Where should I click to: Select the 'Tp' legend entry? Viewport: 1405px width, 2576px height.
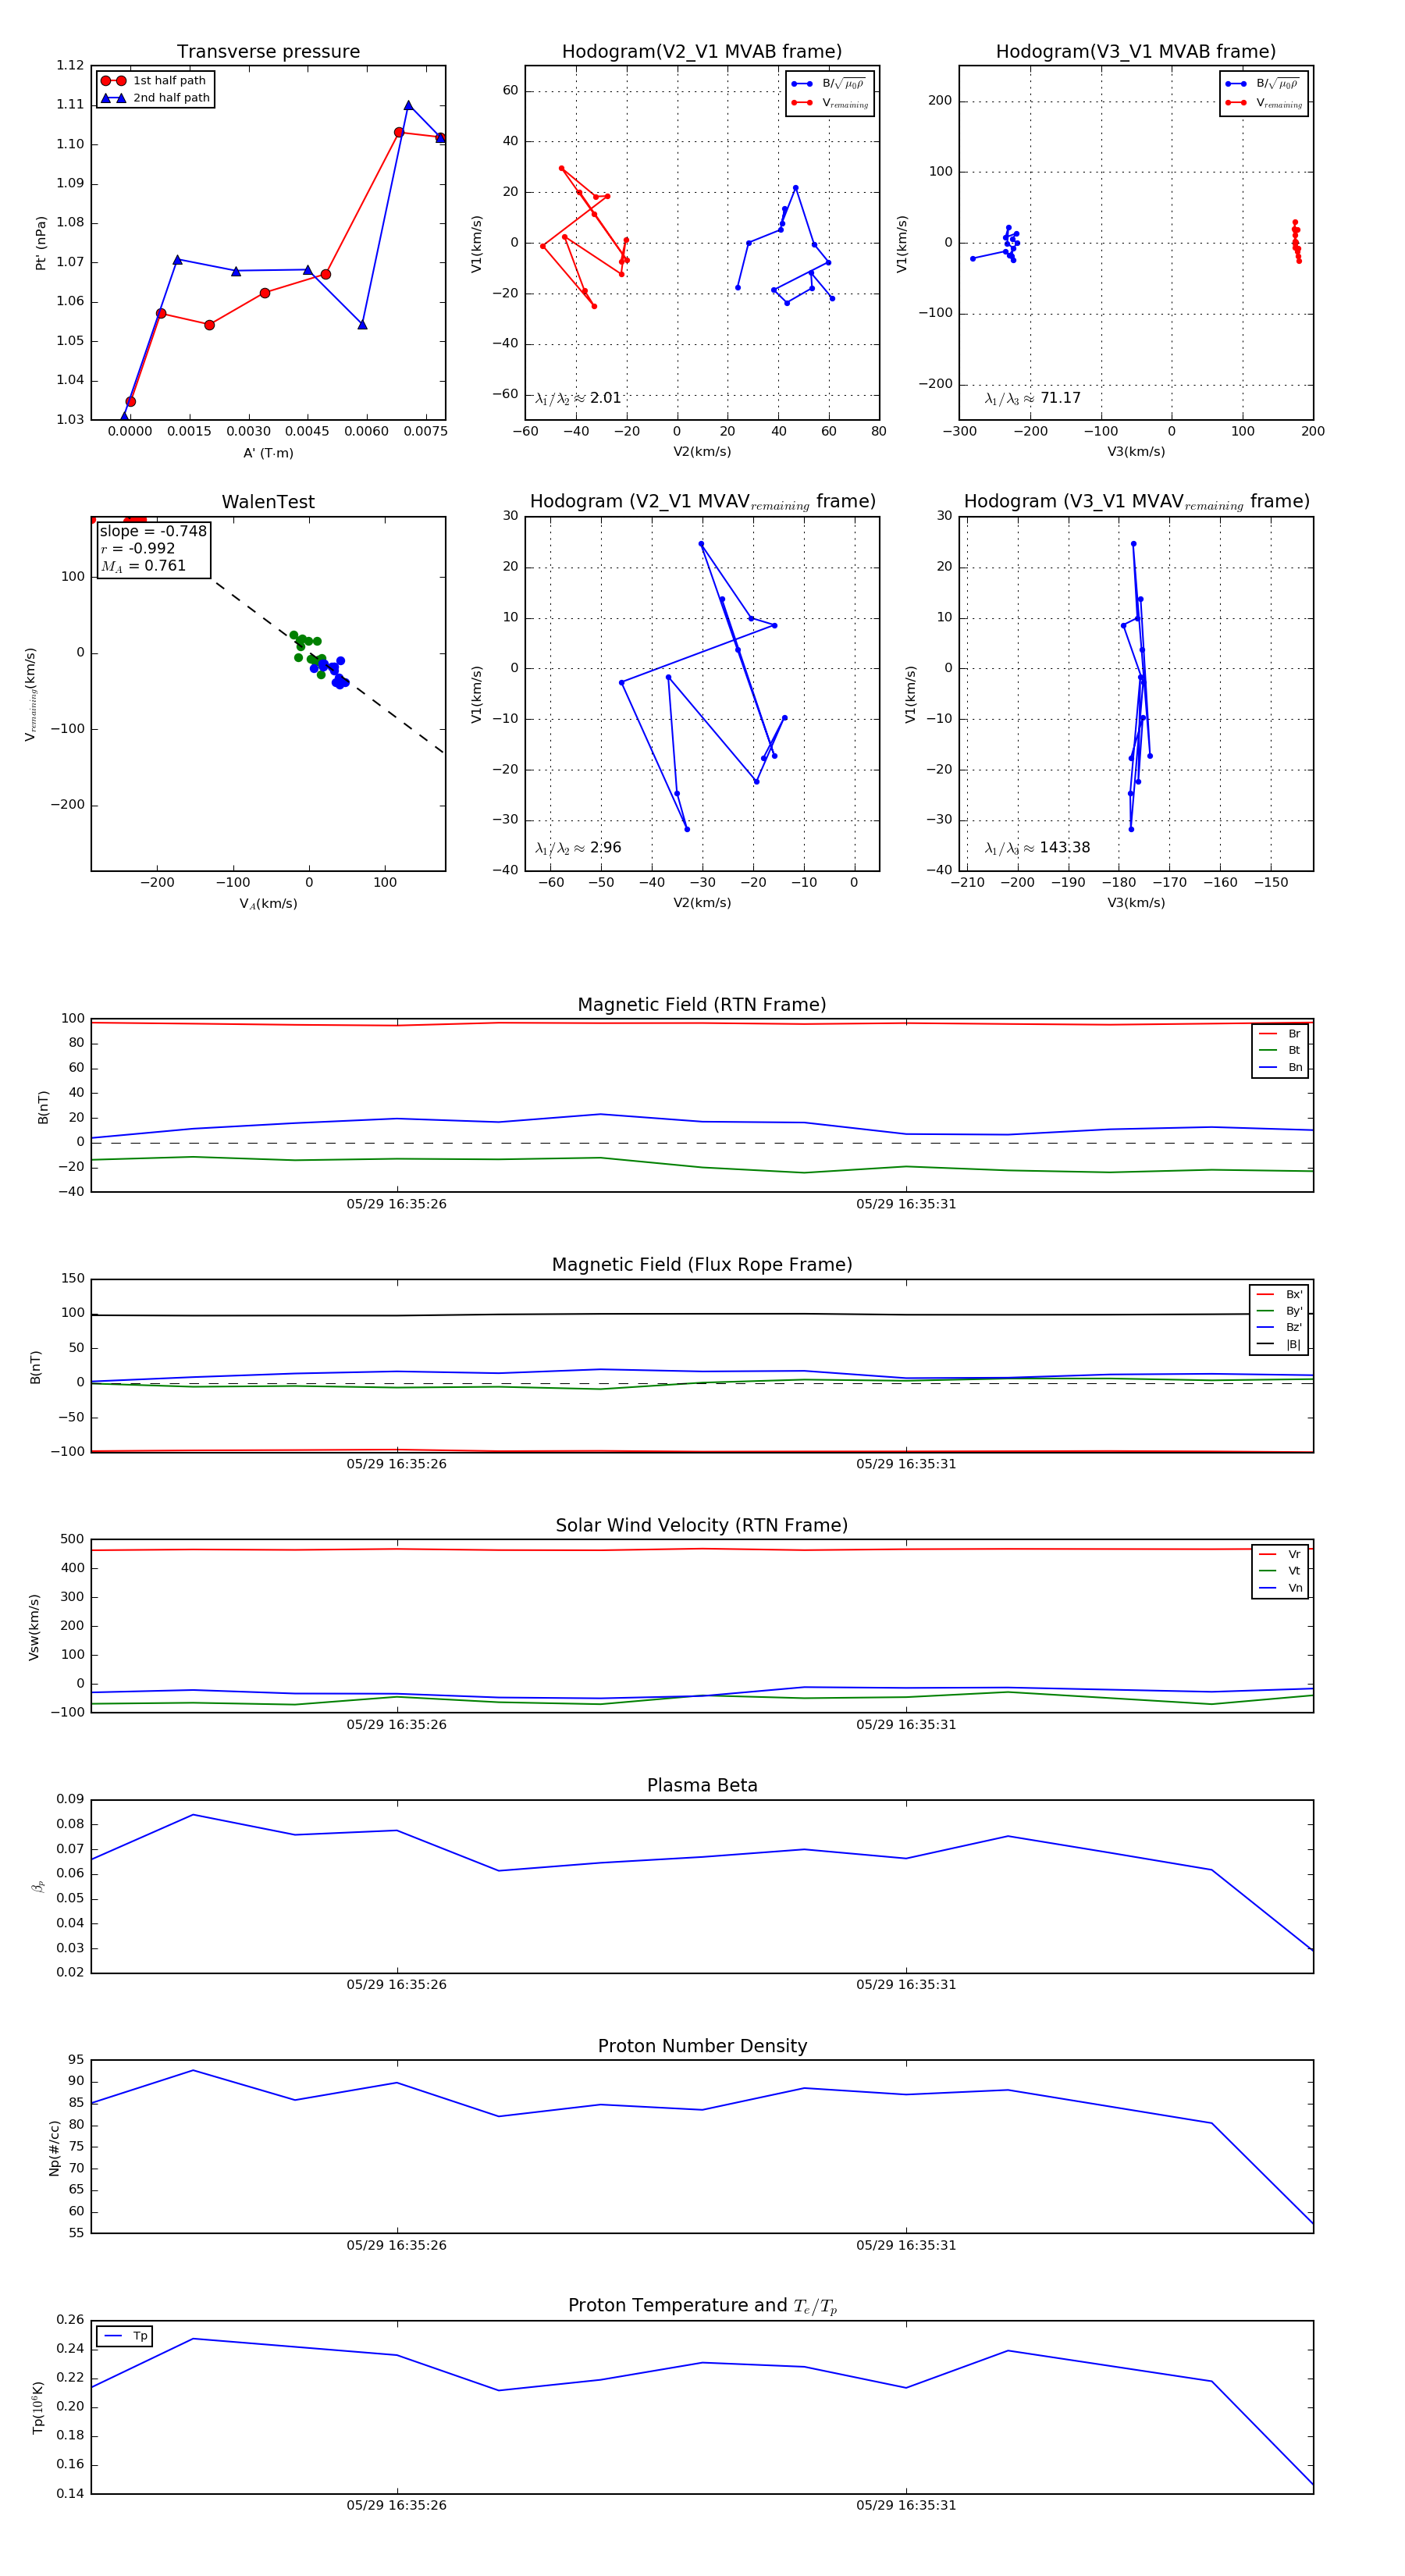(125, 2336)
